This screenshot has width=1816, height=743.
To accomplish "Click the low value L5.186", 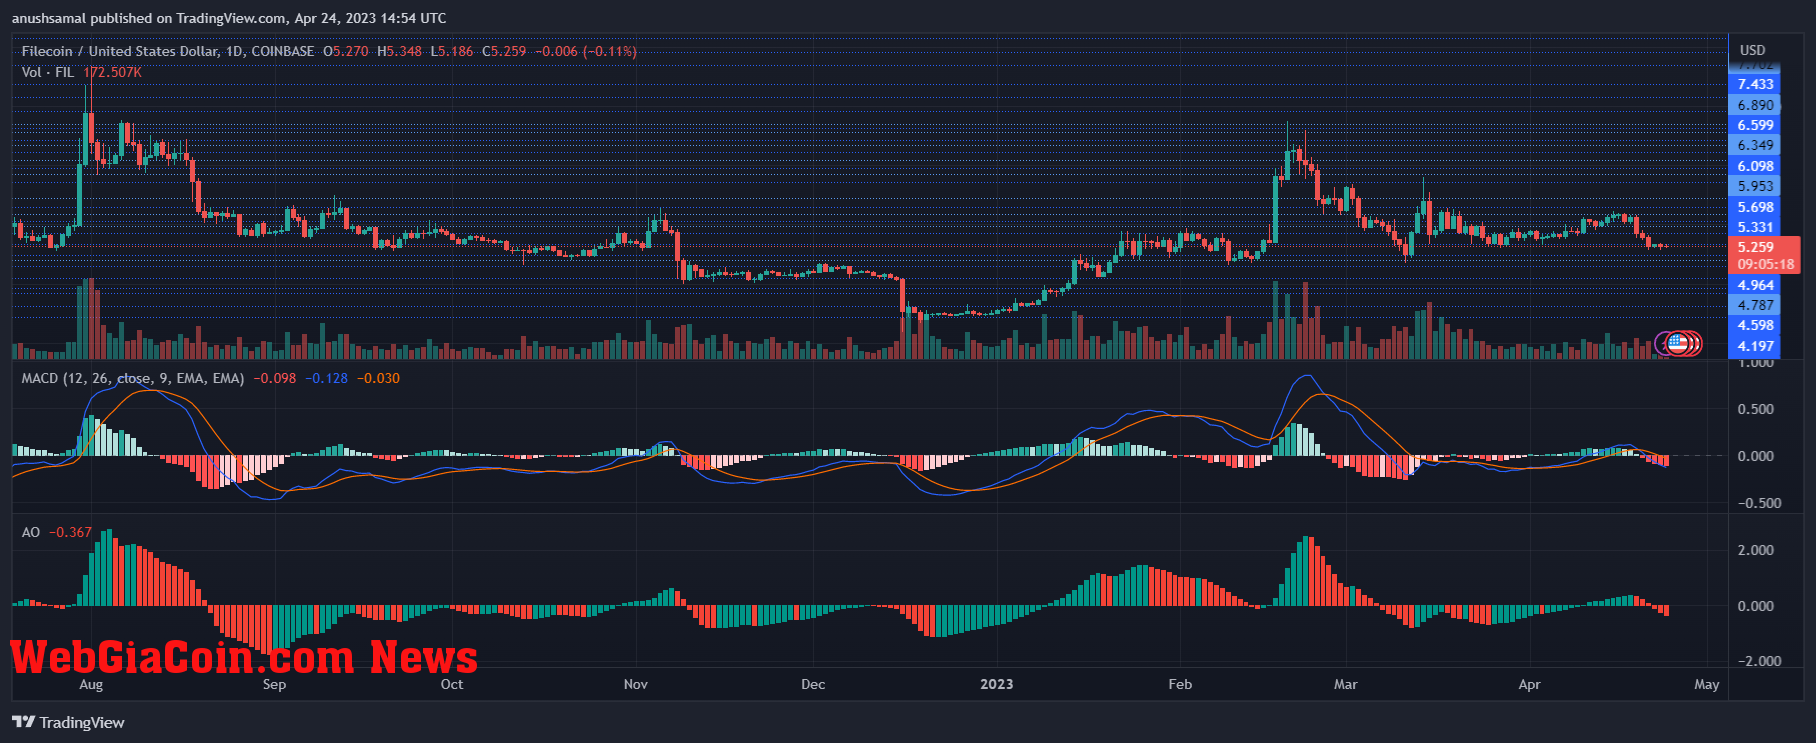I will (x=452, y=51).
